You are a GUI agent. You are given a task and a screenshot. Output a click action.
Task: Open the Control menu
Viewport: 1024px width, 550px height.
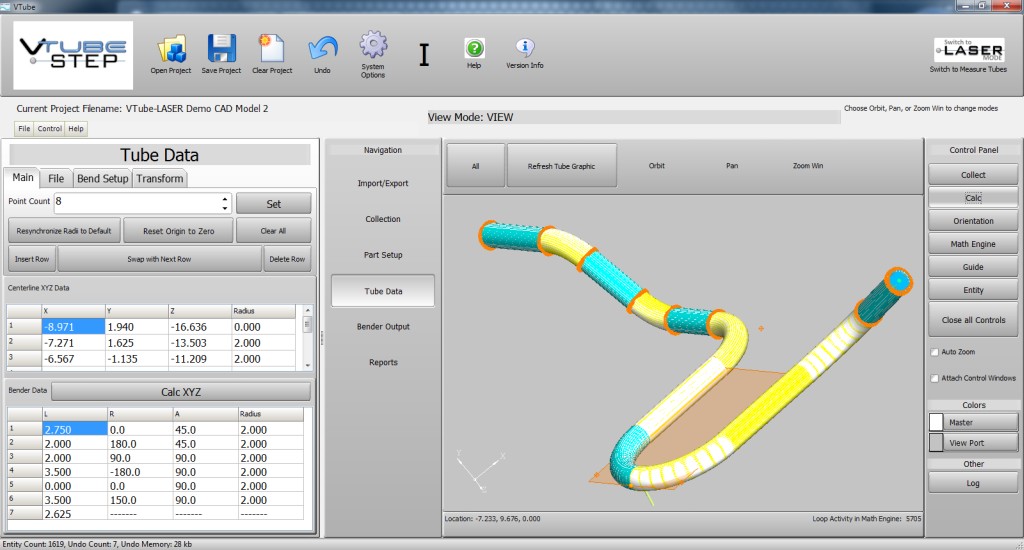49,129
